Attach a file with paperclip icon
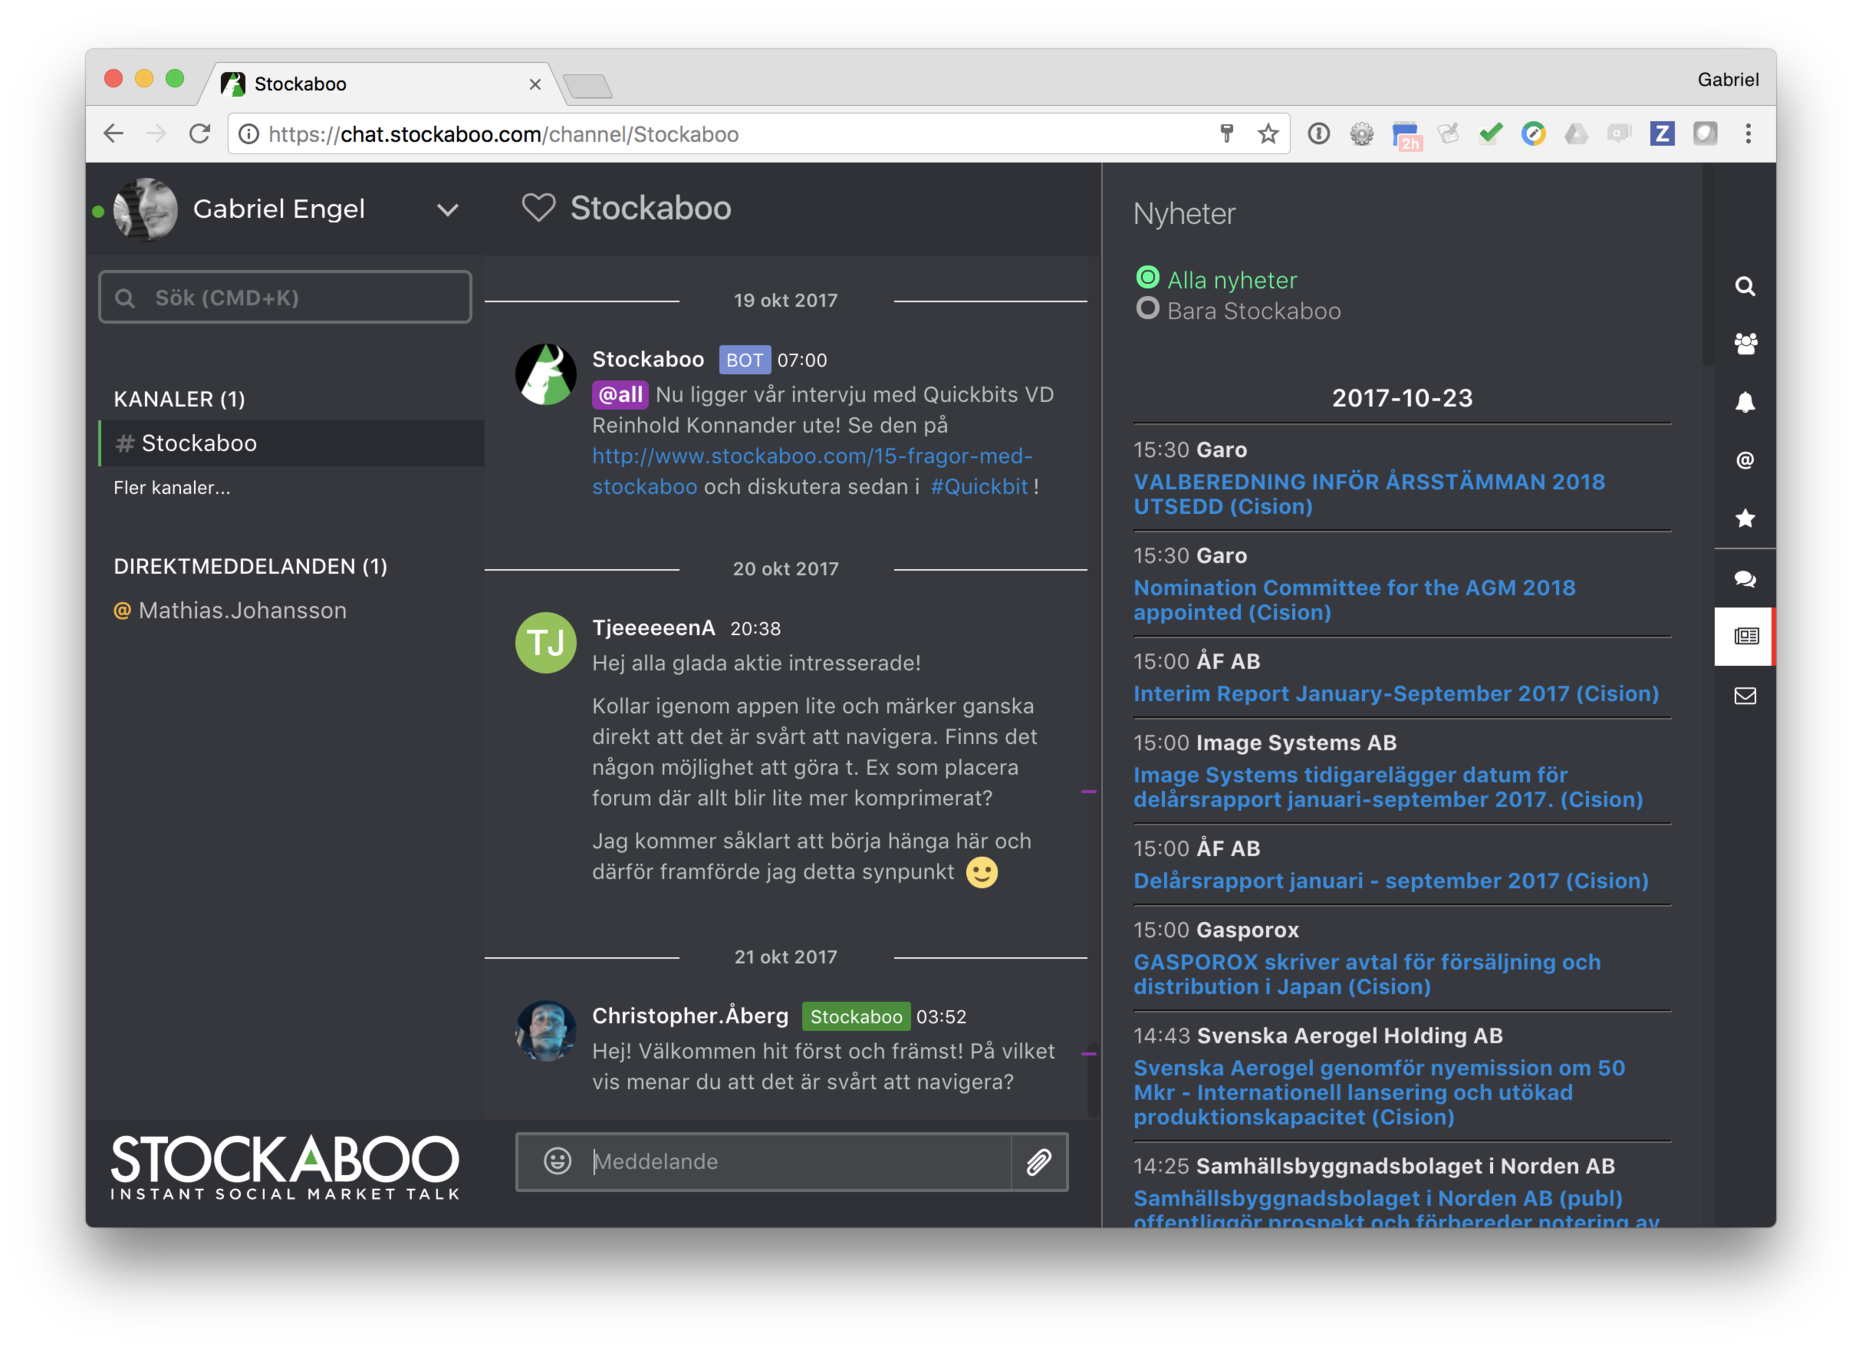Viewport: 1862px width, 1350px height. (1039, 1161)
